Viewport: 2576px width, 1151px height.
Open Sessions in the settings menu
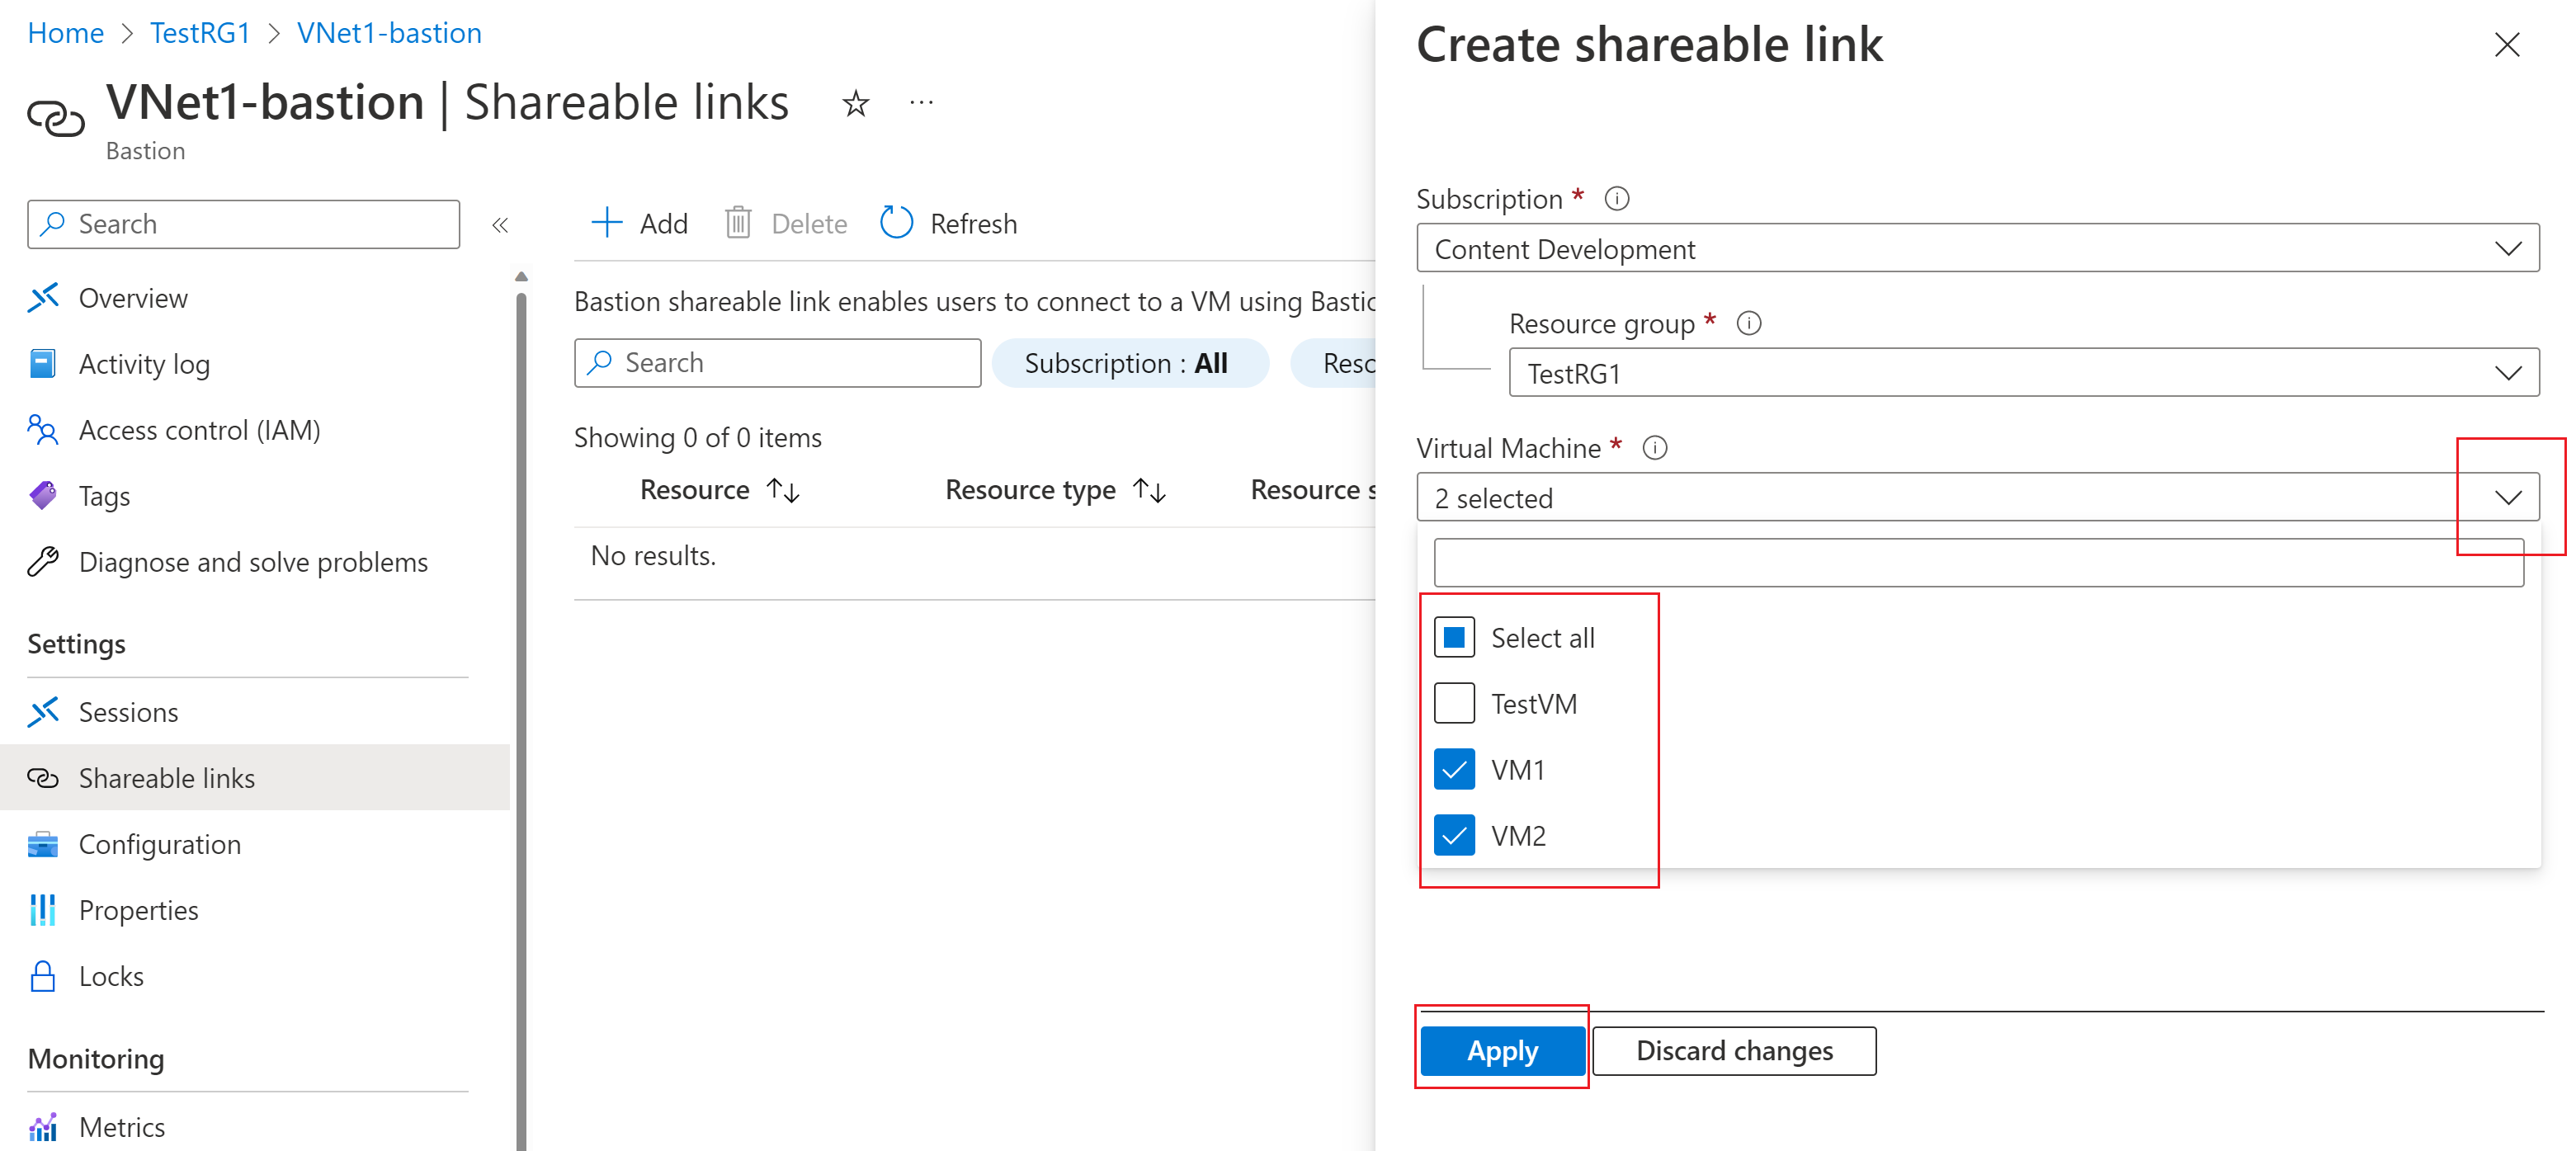pos(128,712)
